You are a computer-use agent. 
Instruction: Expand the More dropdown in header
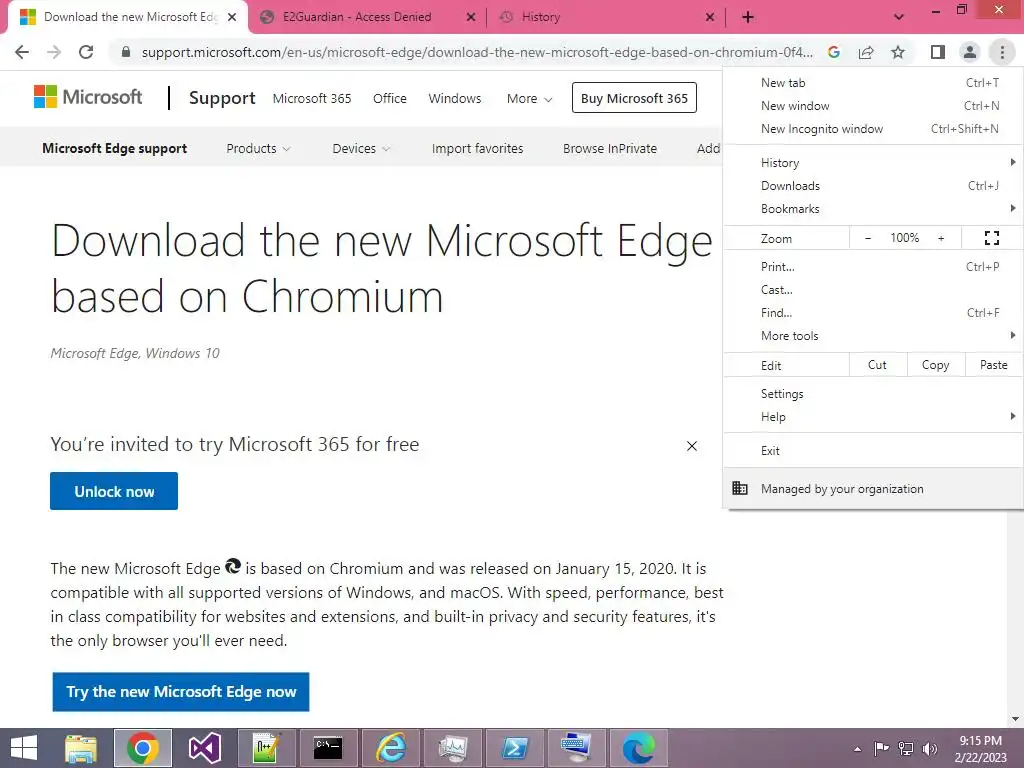[x=529, y=99]
